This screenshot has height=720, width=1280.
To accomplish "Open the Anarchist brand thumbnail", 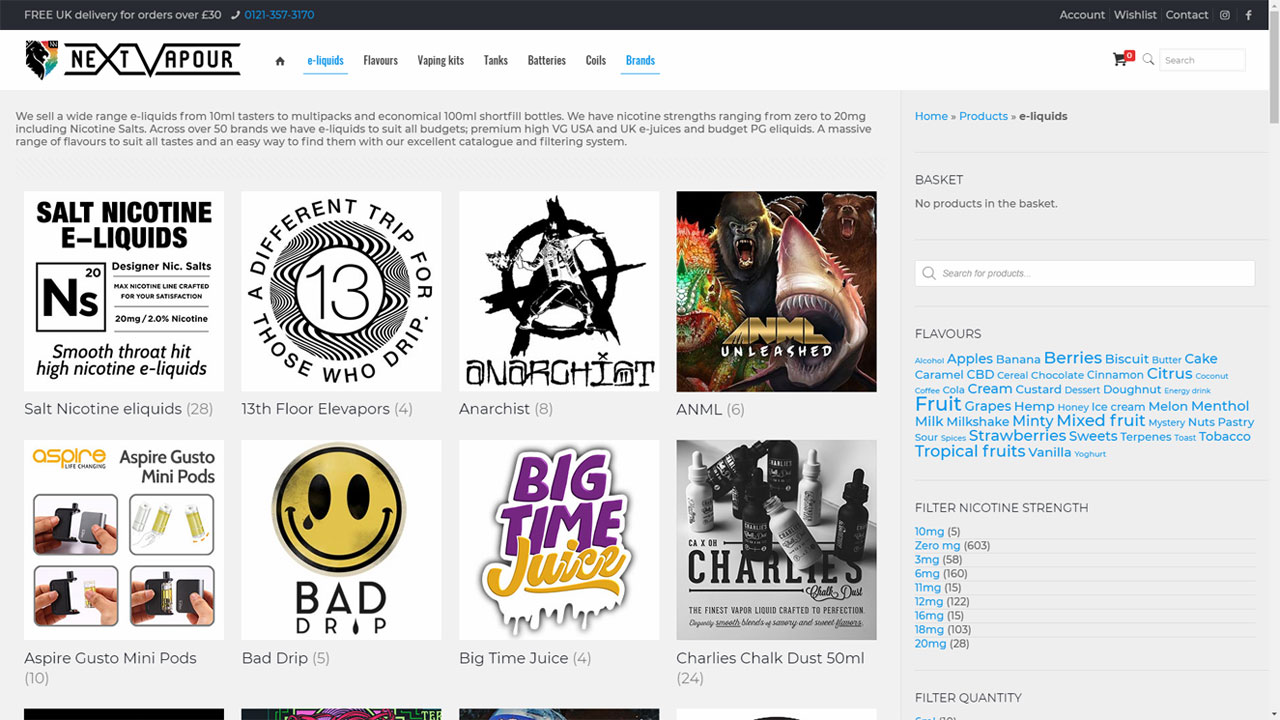I will [559, 291].
